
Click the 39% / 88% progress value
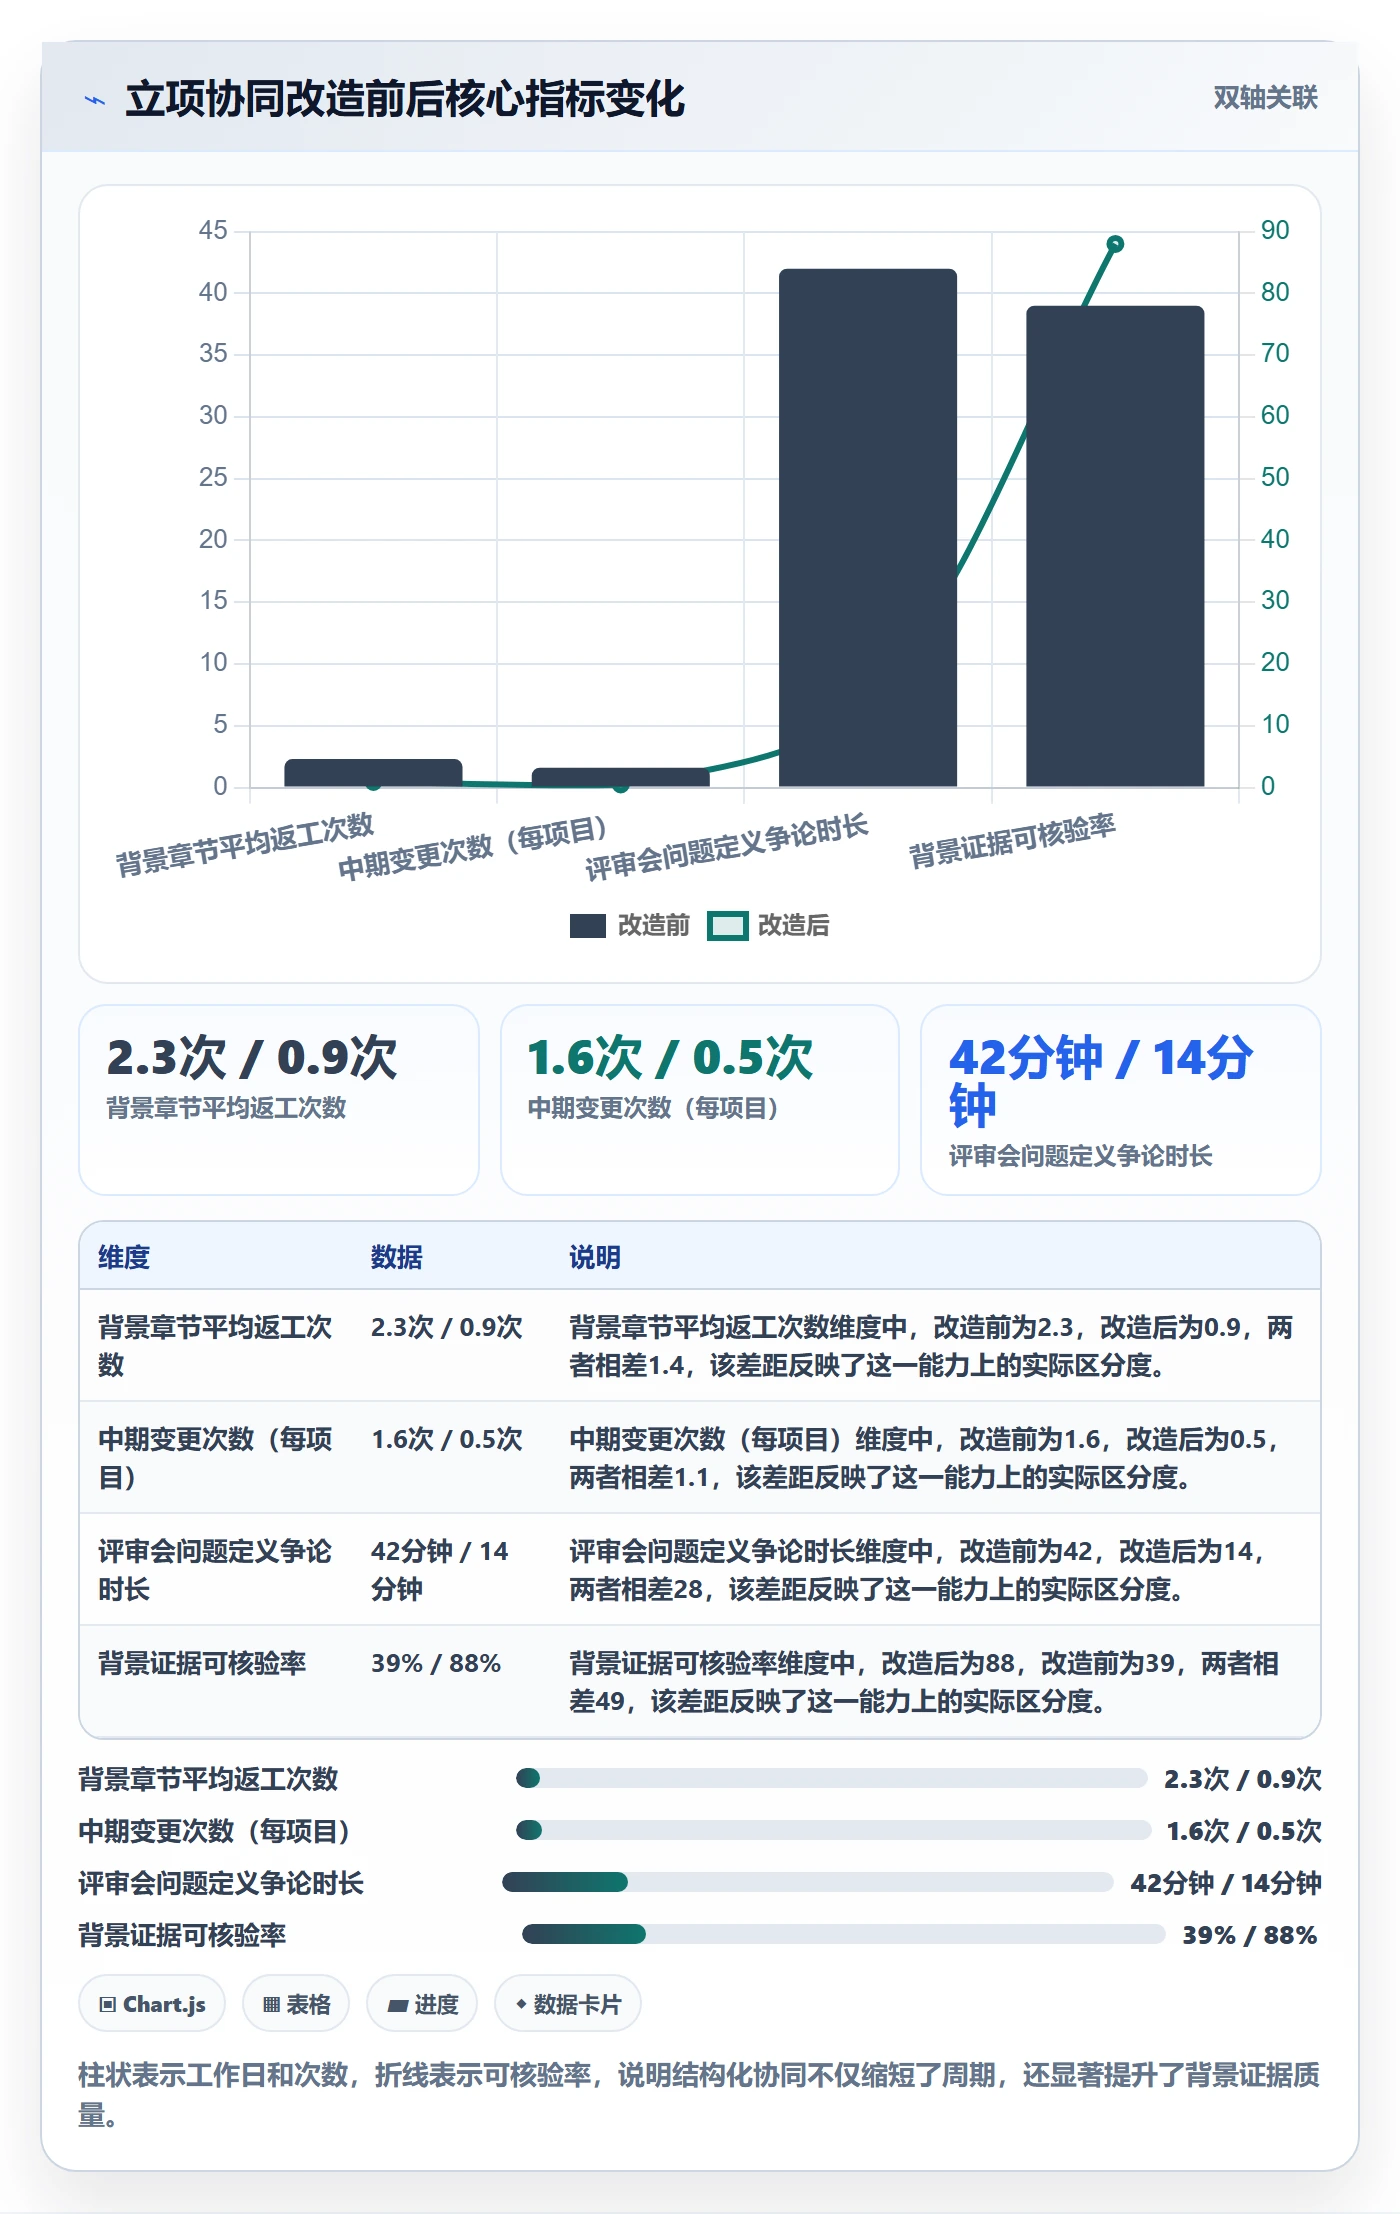(1250, 1935)
